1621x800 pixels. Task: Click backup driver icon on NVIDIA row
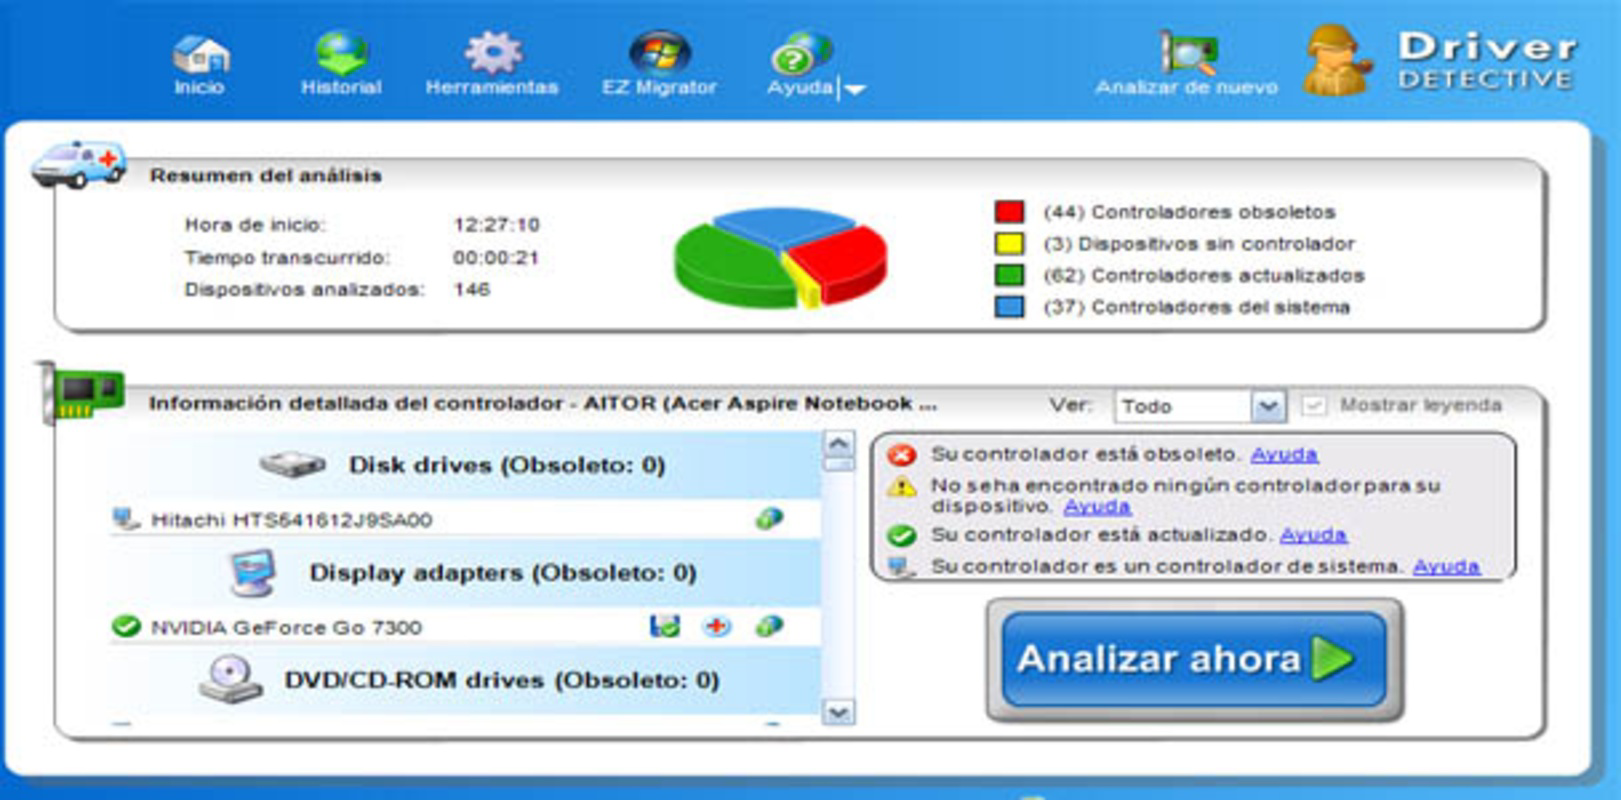point(664,626)
